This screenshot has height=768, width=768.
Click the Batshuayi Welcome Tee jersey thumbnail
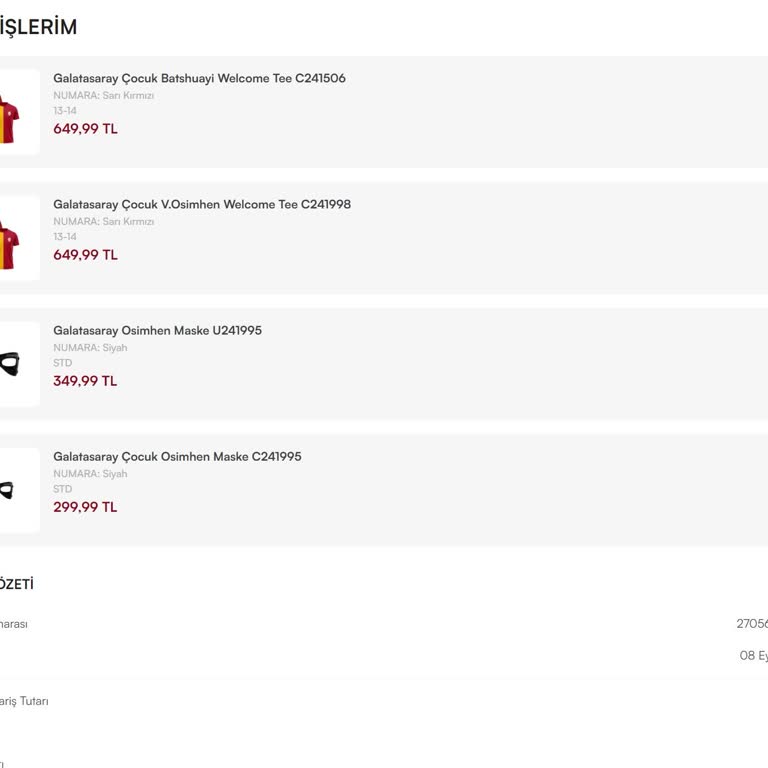tap(12, 112)
